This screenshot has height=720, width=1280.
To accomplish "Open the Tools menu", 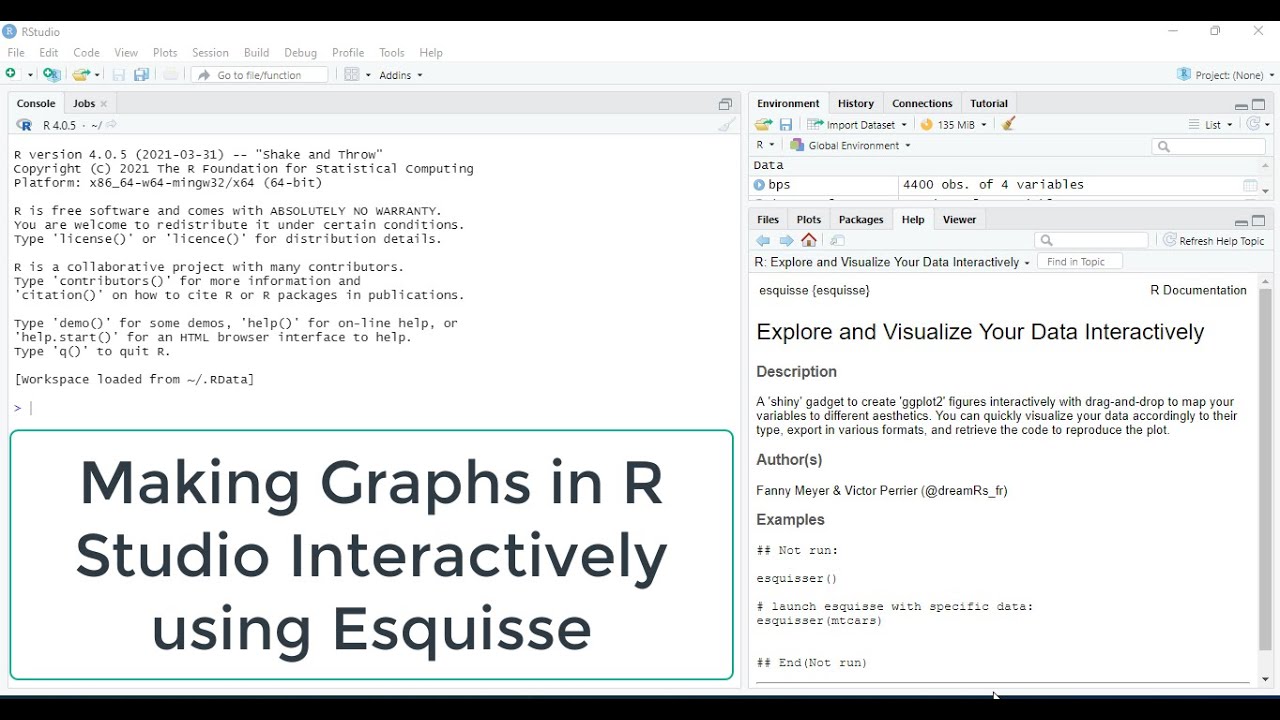I will (x=392, y=53).
